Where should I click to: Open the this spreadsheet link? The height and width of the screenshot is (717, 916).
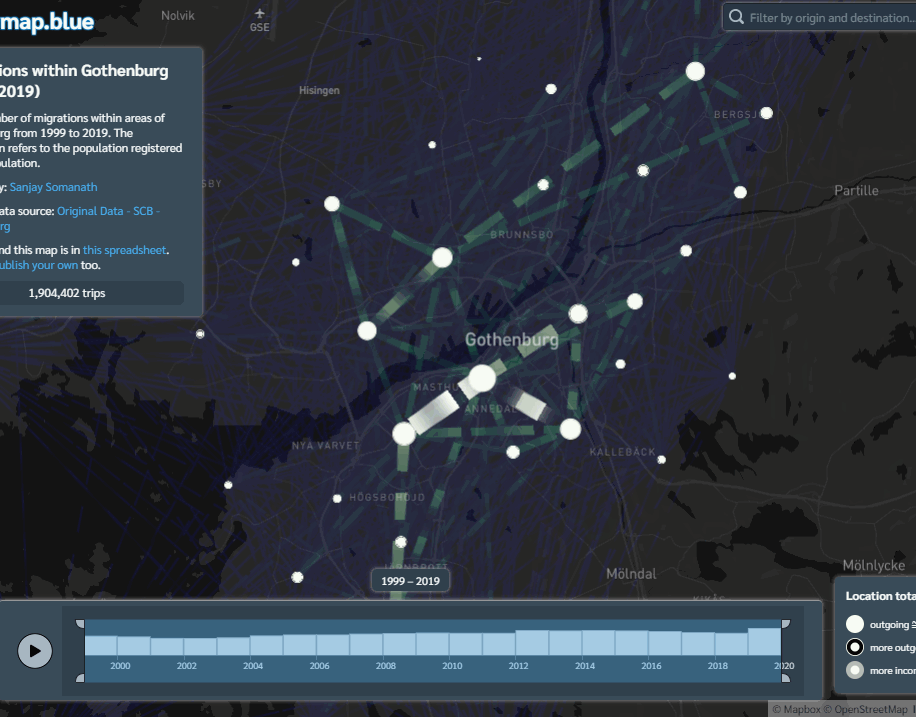124,250
